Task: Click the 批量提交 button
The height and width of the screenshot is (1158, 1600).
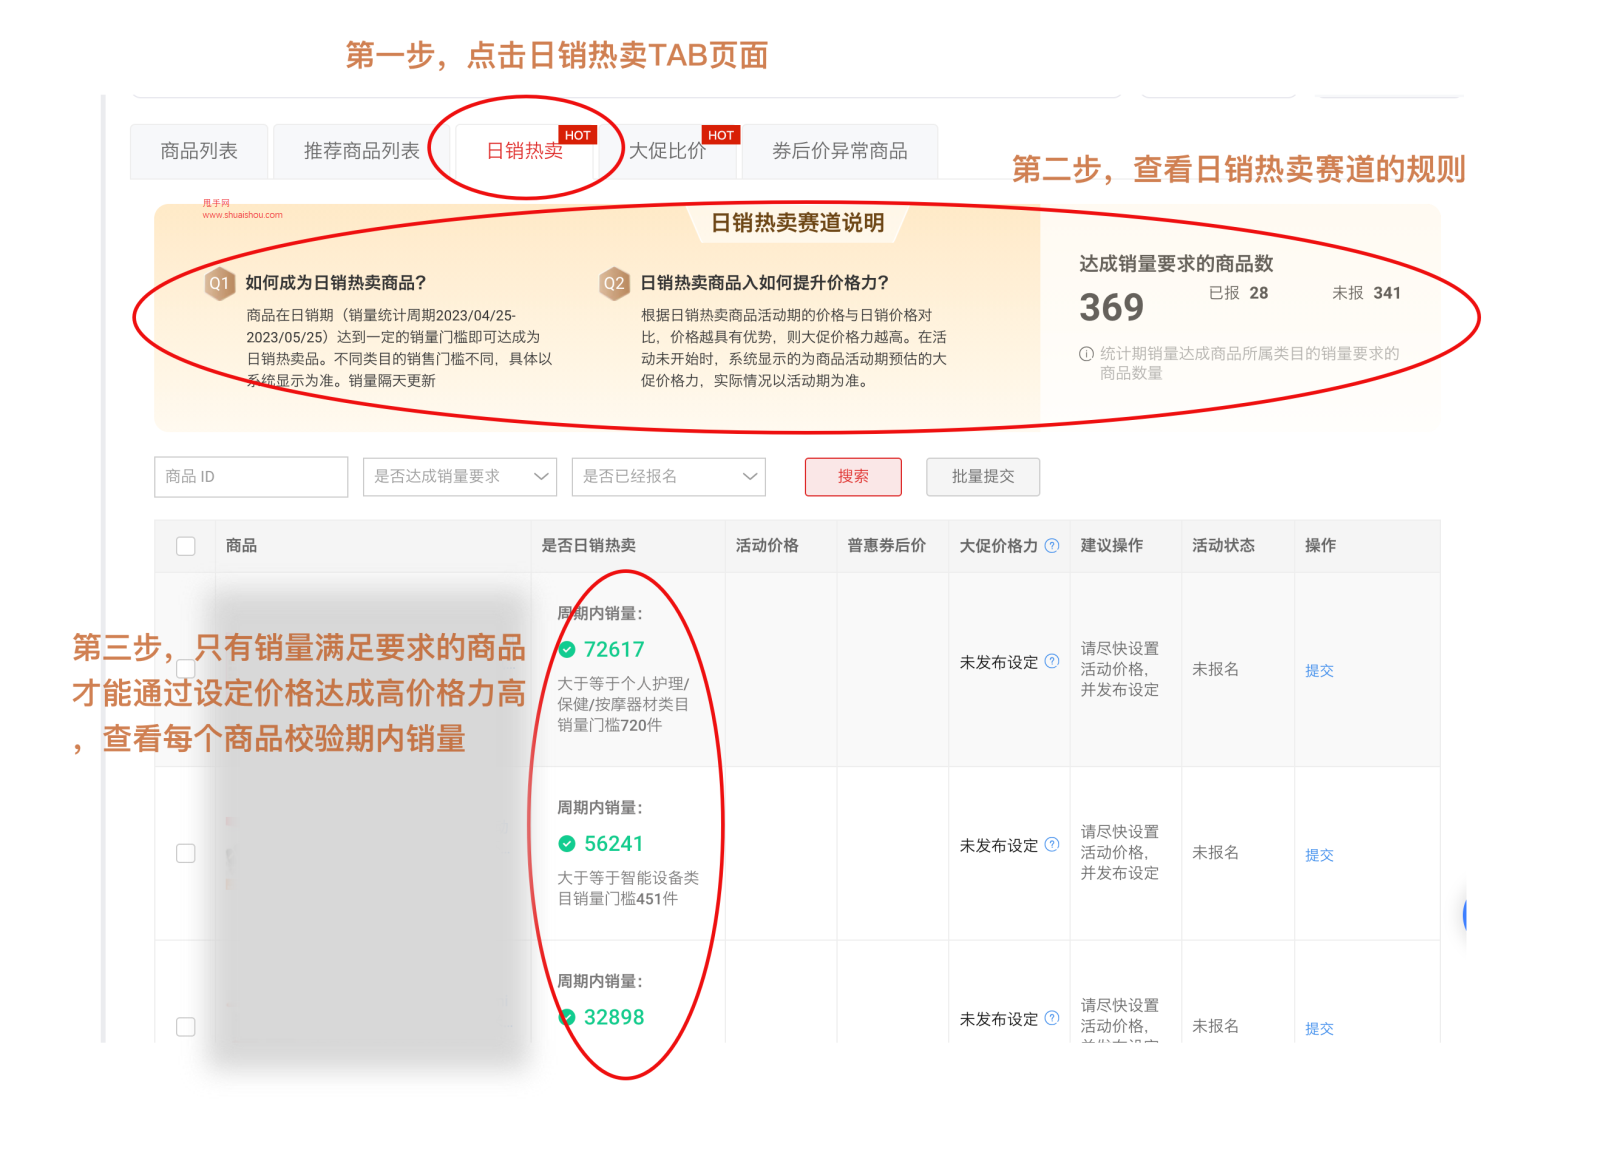Action: 983,477
